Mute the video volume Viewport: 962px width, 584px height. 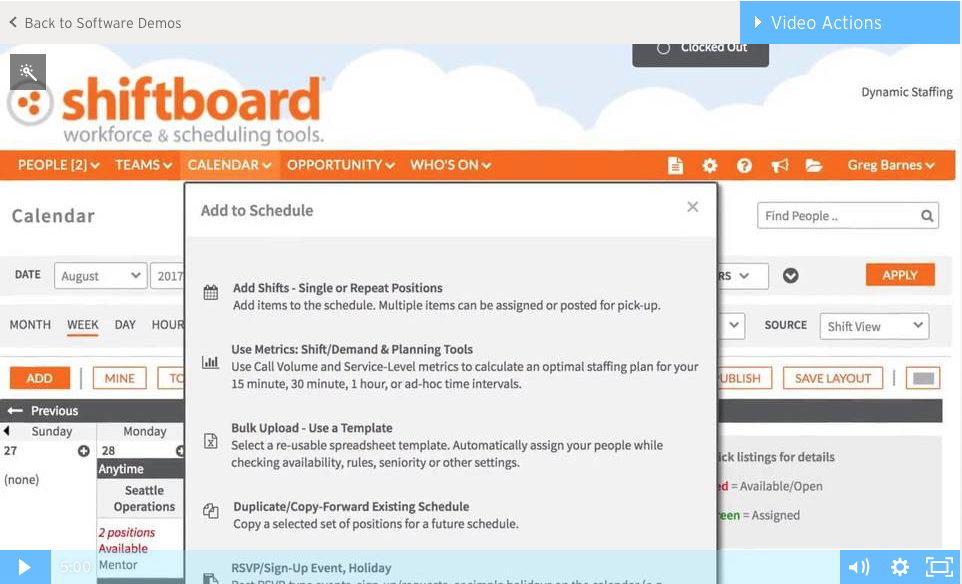click(858, 567)
